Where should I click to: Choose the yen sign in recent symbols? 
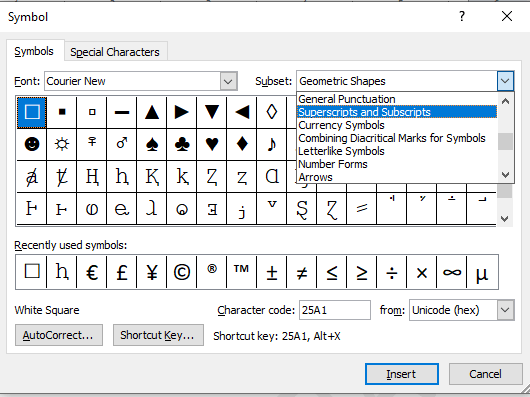[152, 272]
